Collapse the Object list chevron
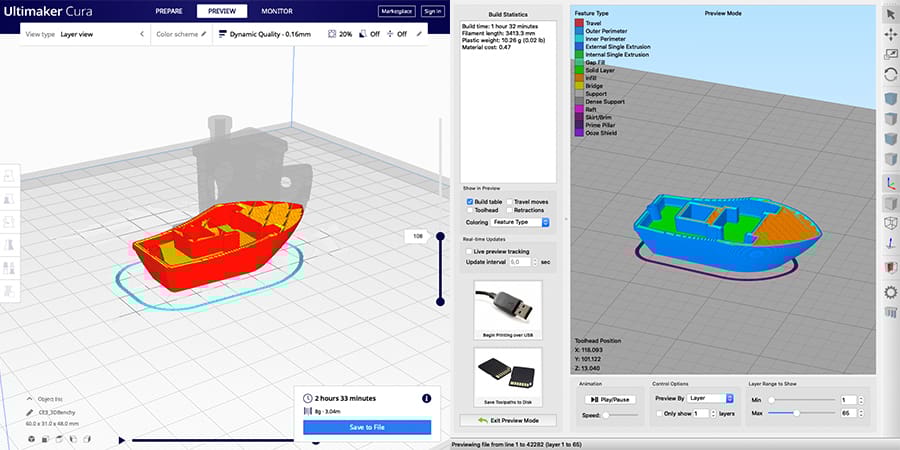Image resolution: width=900 pixels, height=450 pixels. point(29,398)
